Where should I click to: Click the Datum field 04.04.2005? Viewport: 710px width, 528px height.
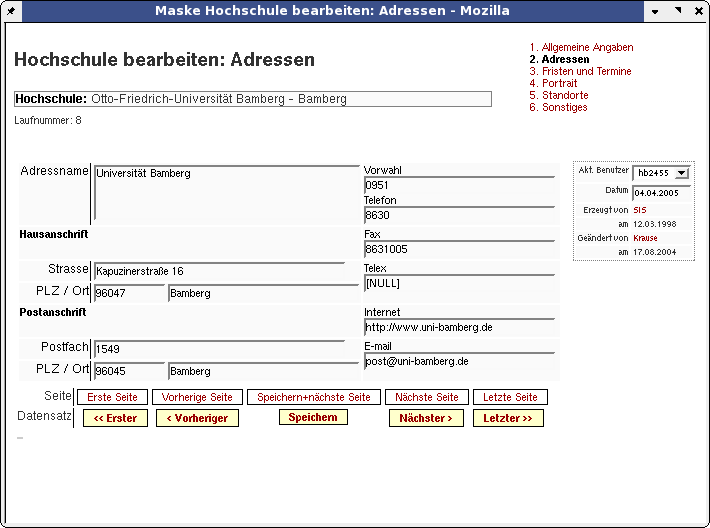pos(662,193)
